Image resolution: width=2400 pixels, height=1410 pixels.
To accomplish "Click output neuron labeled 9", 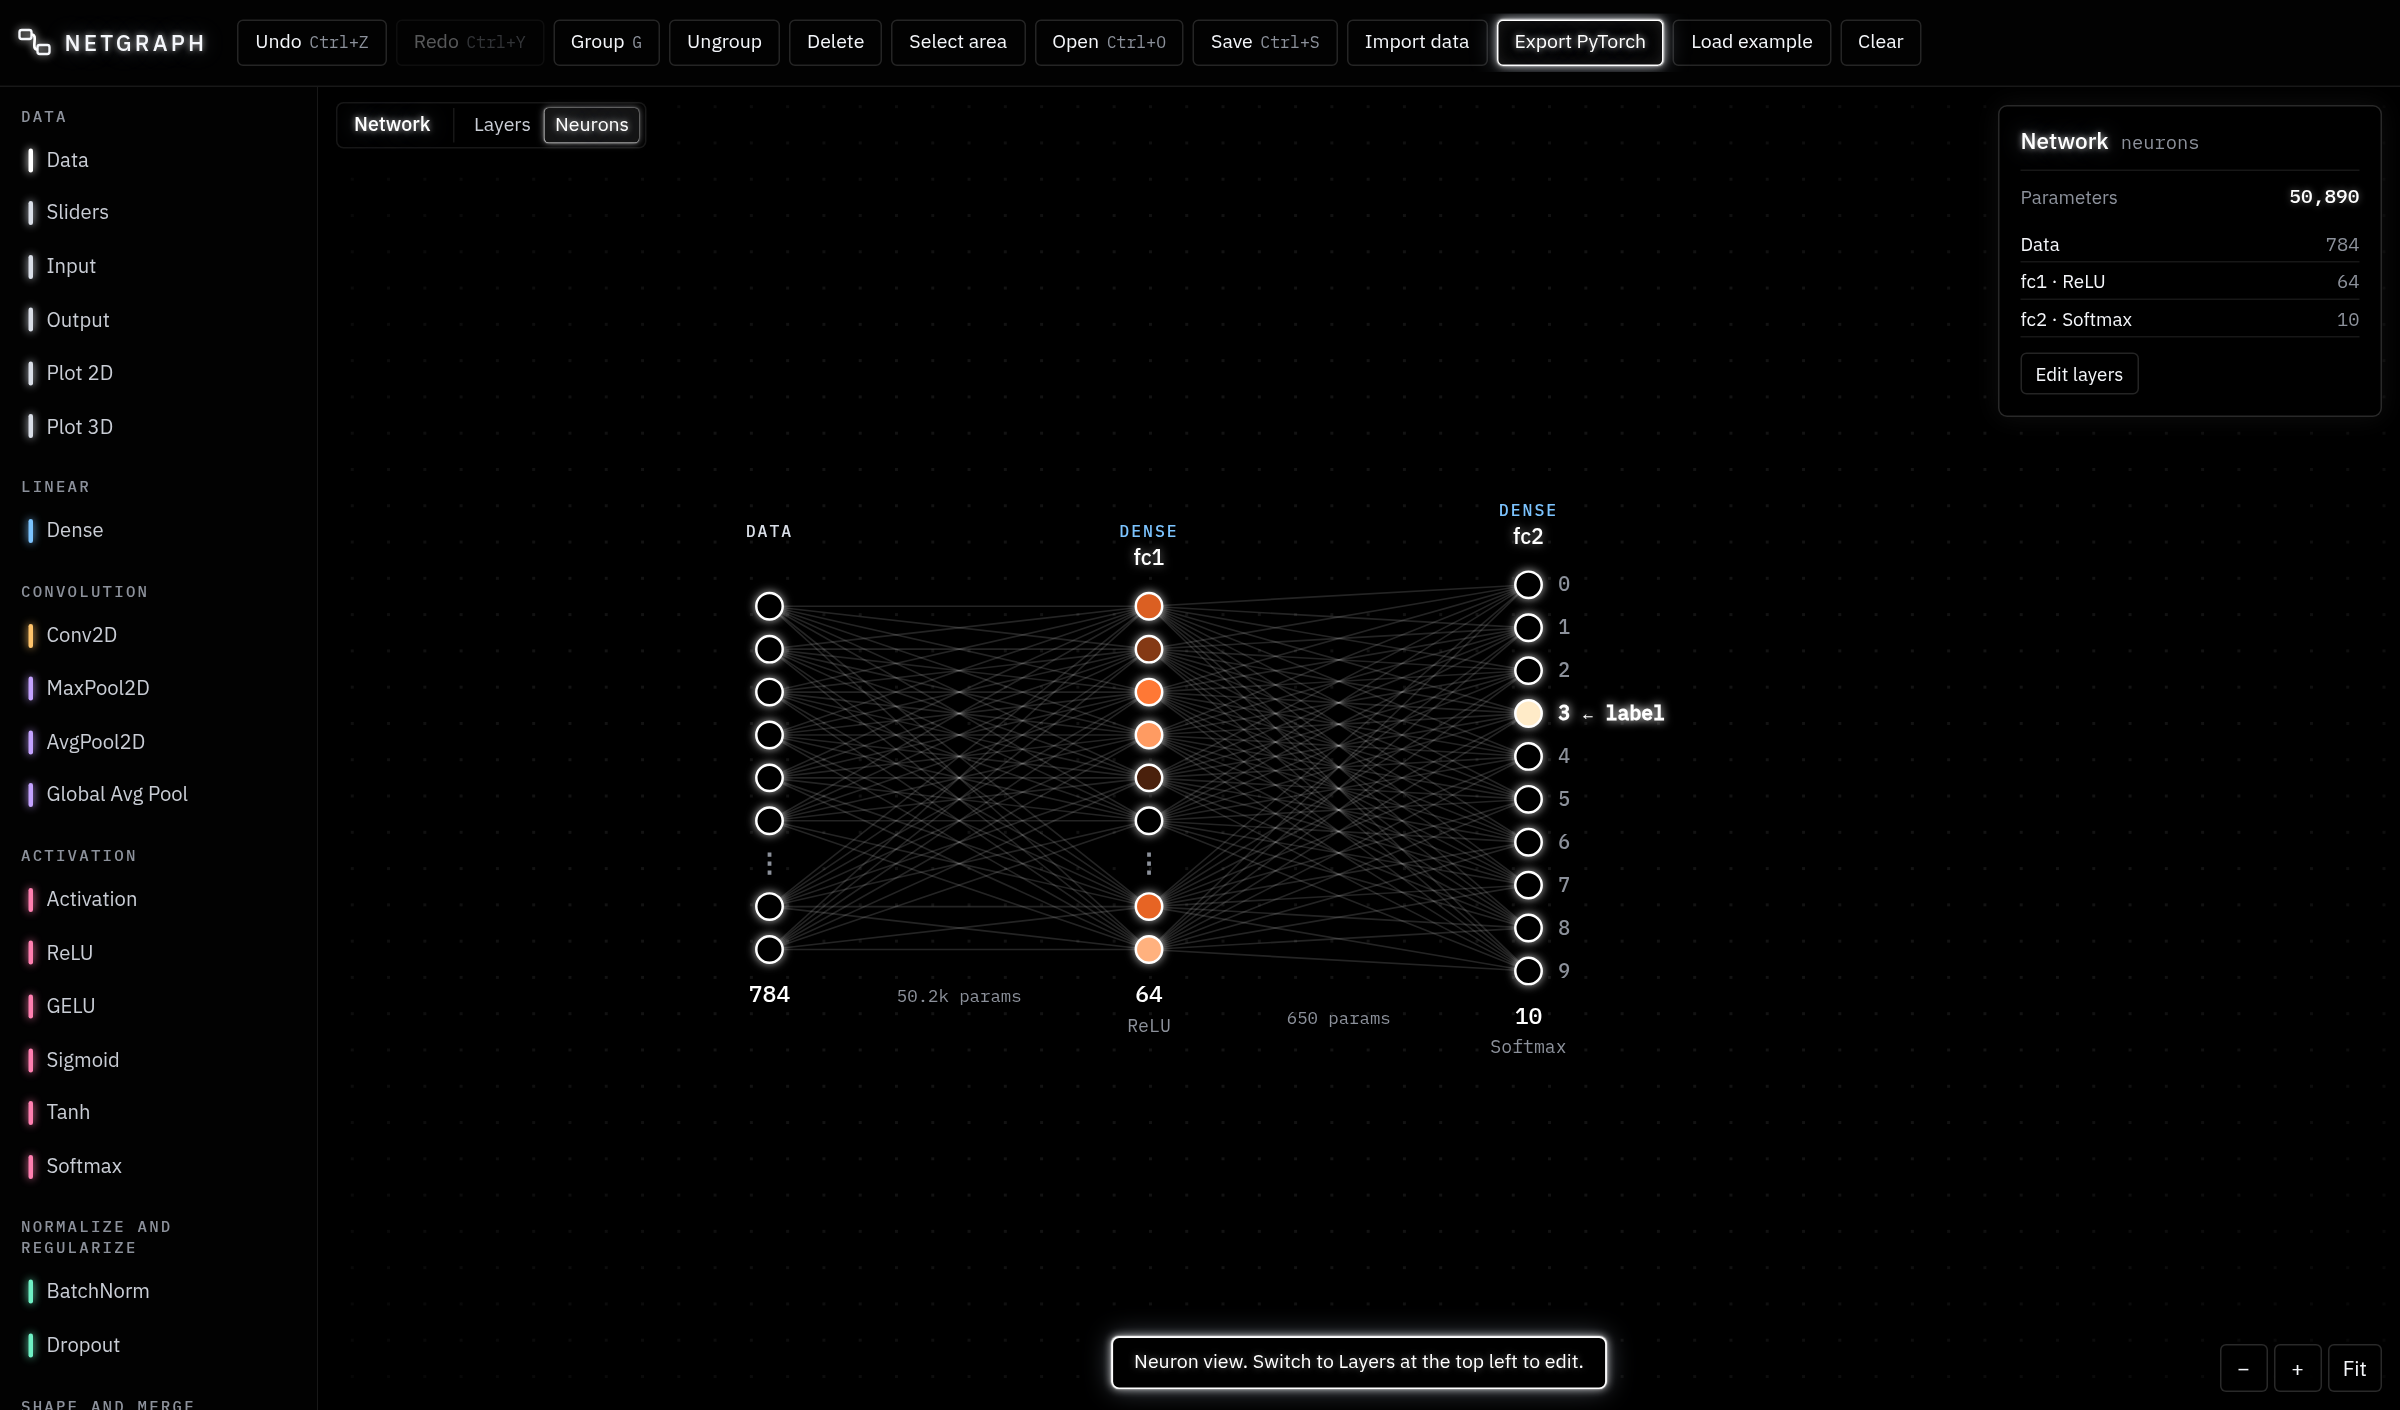I will coord(1528,971).
